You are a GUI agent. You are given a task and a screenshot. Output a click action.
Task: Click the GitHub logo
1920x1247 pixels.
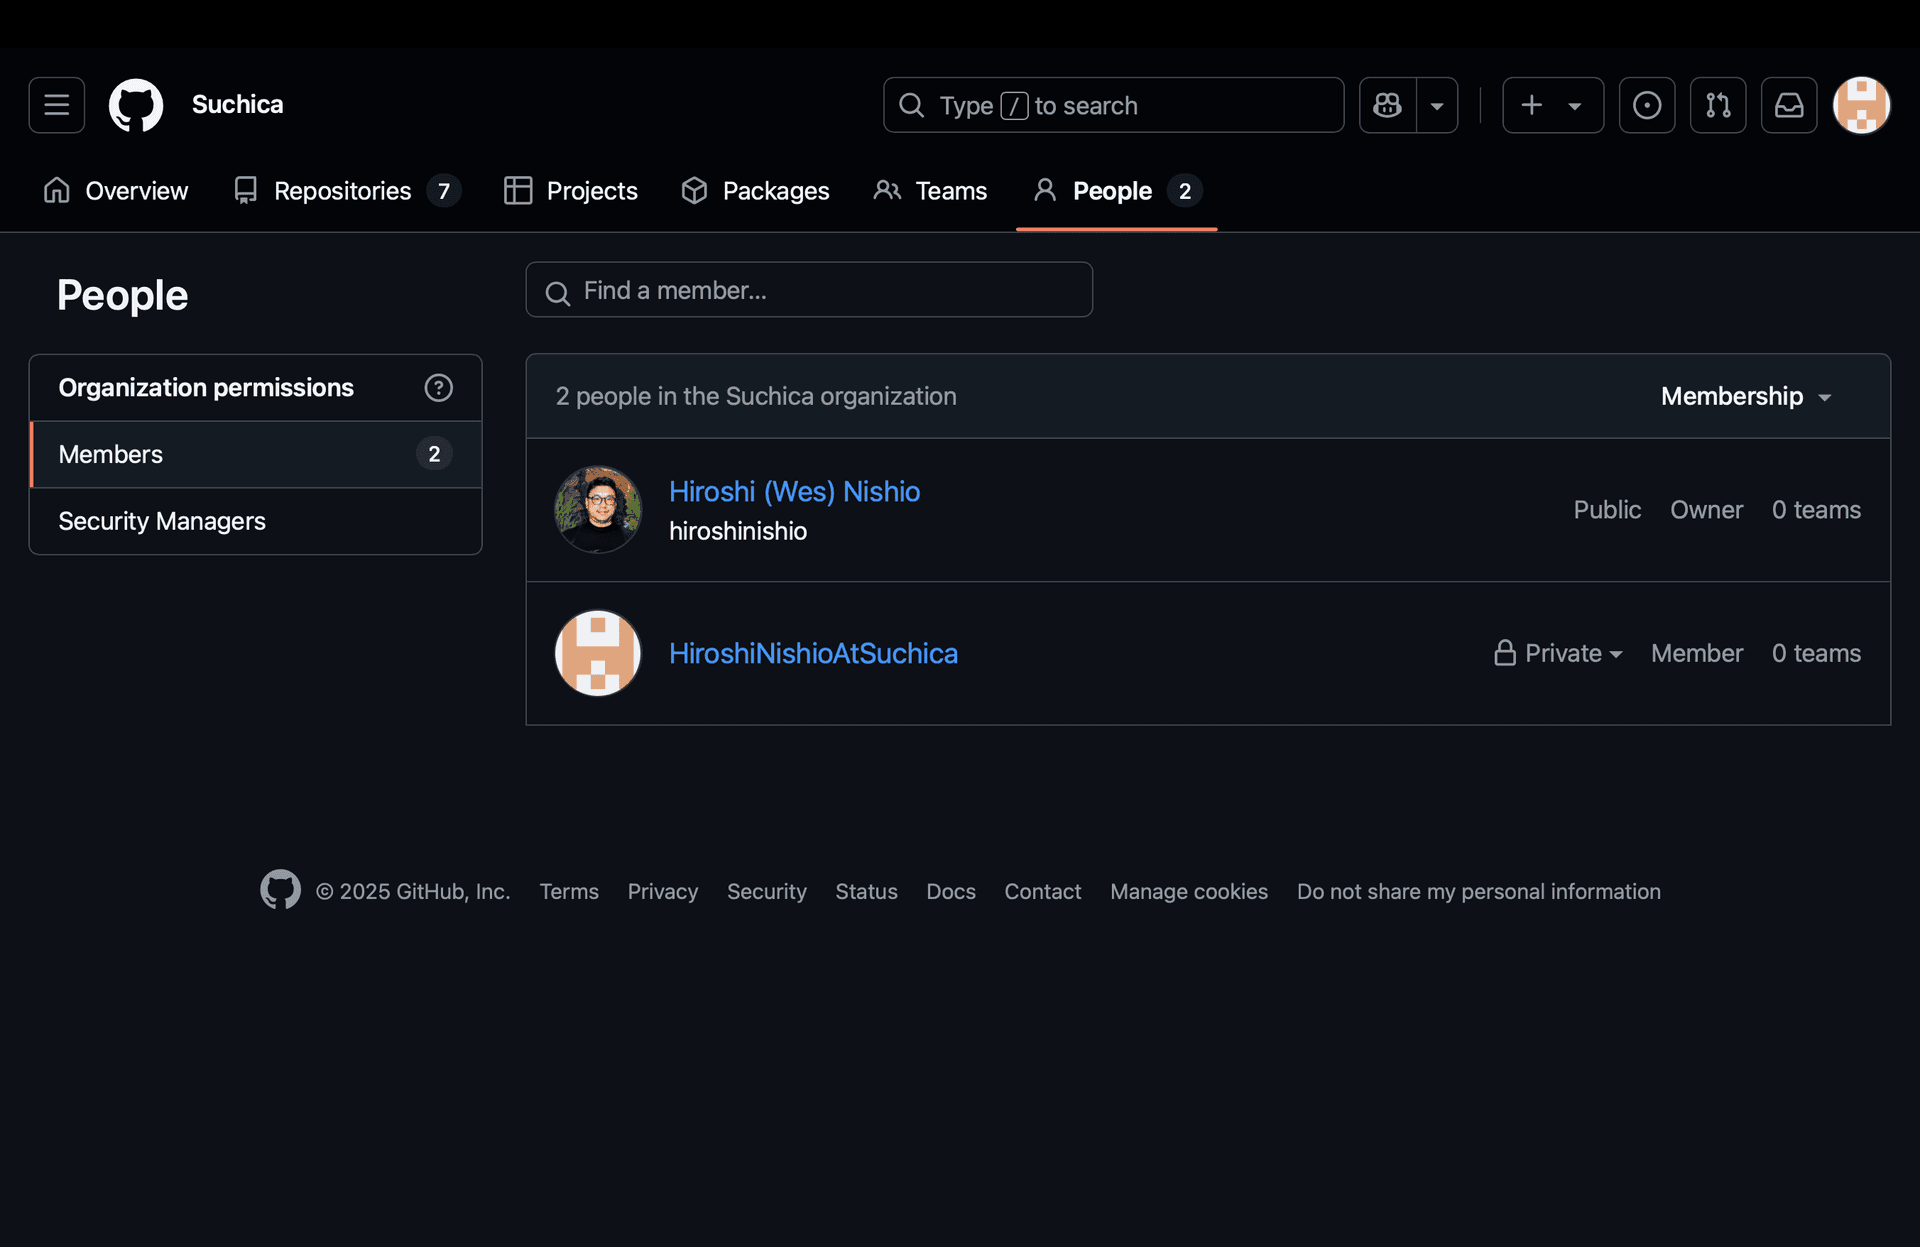pos(135,105)
